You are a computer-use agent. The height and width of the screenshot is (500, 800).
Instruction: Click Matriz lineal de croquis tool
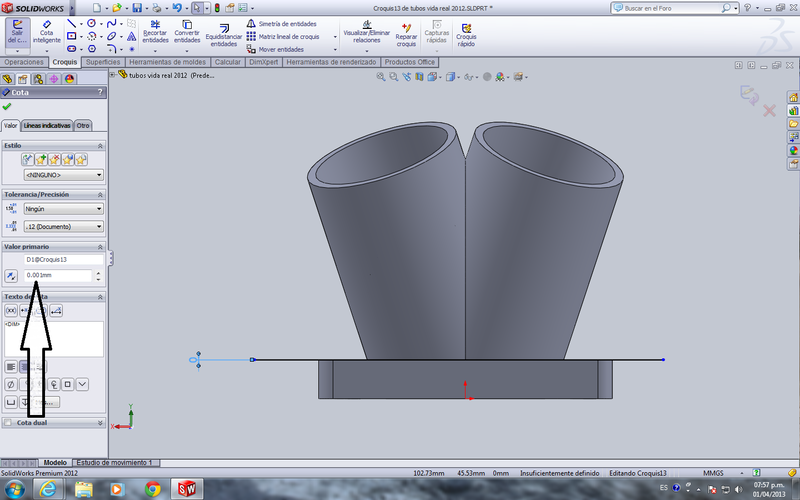[283, 36]
